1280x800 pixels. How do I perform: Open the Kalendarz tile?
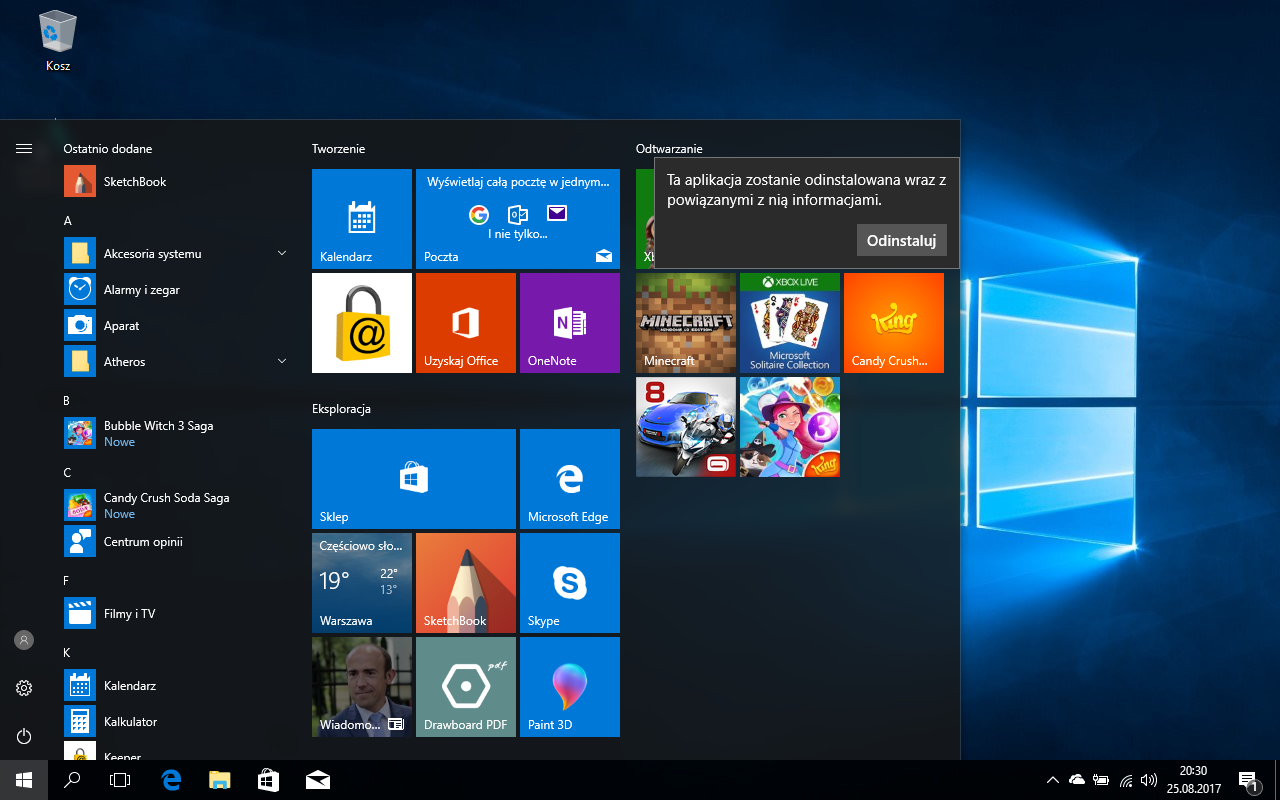[x=361, y=218]
